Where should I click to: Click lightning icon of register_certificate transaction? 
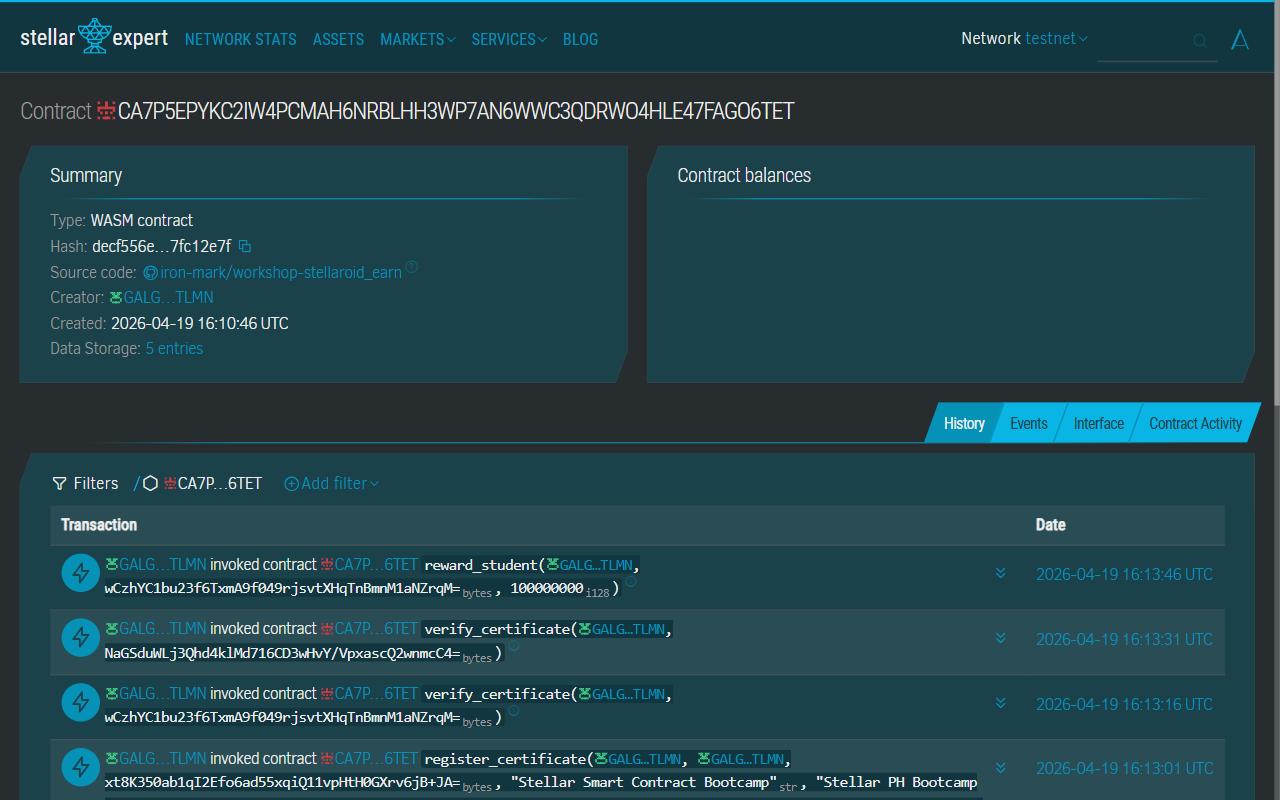pos(80,768)
